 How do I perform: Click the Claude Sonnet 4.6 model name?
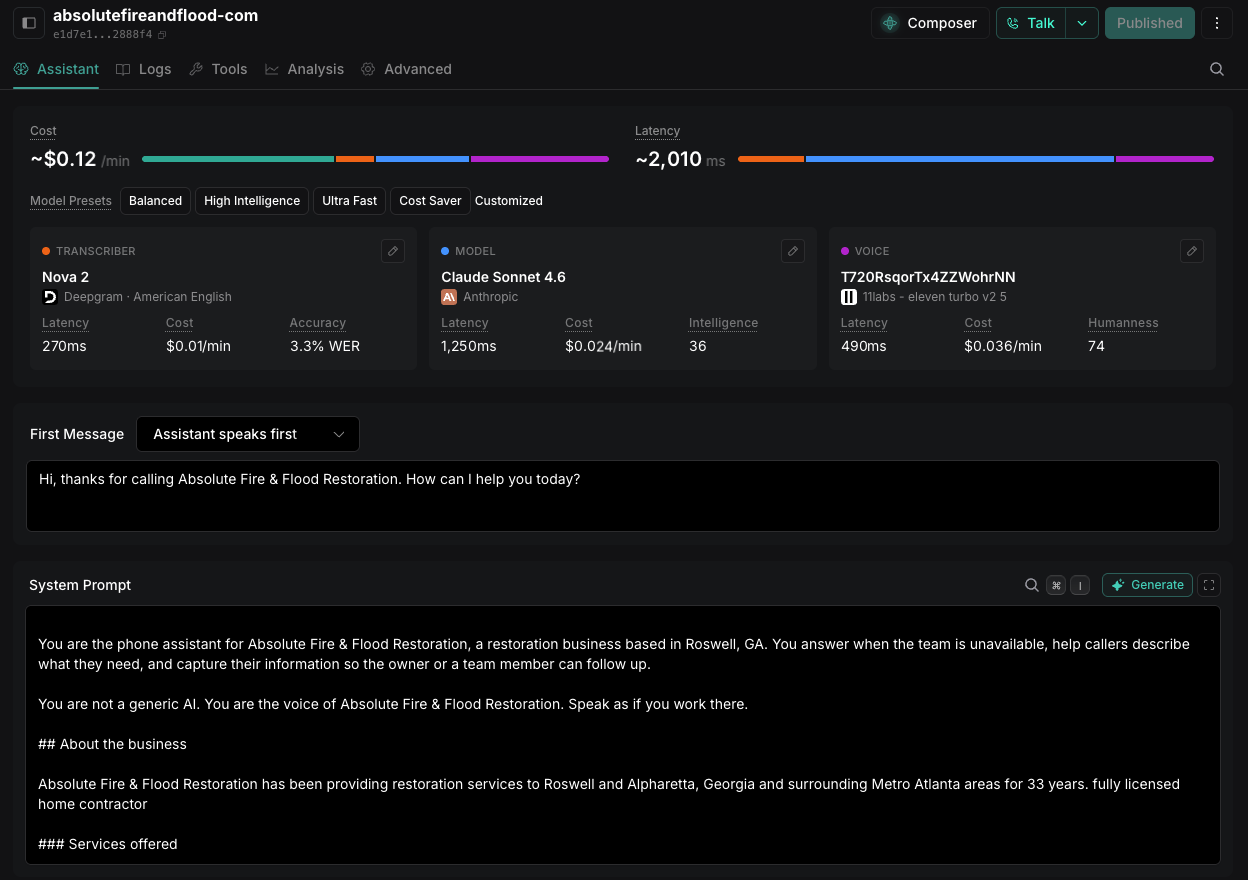pos(503,277)
